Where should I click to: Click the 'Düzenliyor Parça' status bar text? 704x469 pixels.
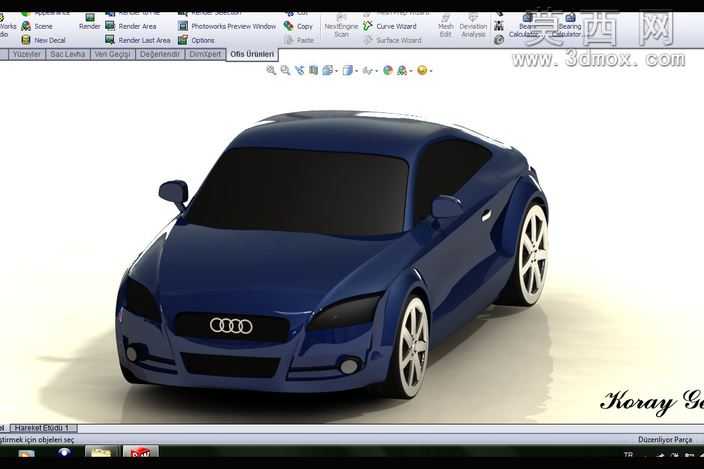665,440
